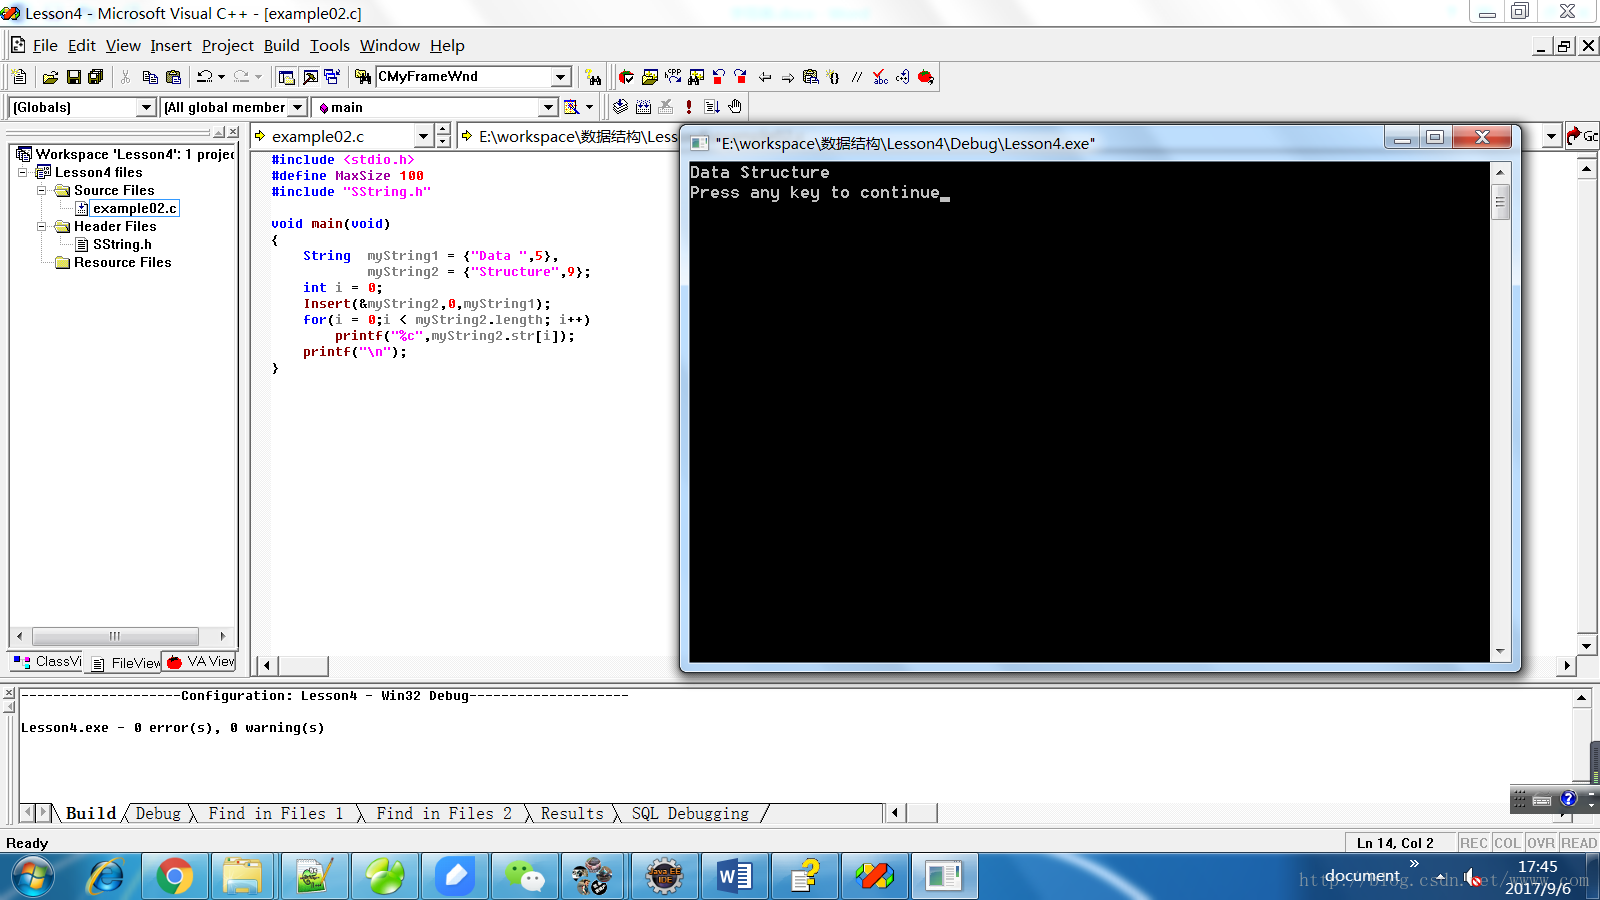Collapse the Header Files tree node
The width and height of the screenshot is (1600, 900).
(42, 226)
